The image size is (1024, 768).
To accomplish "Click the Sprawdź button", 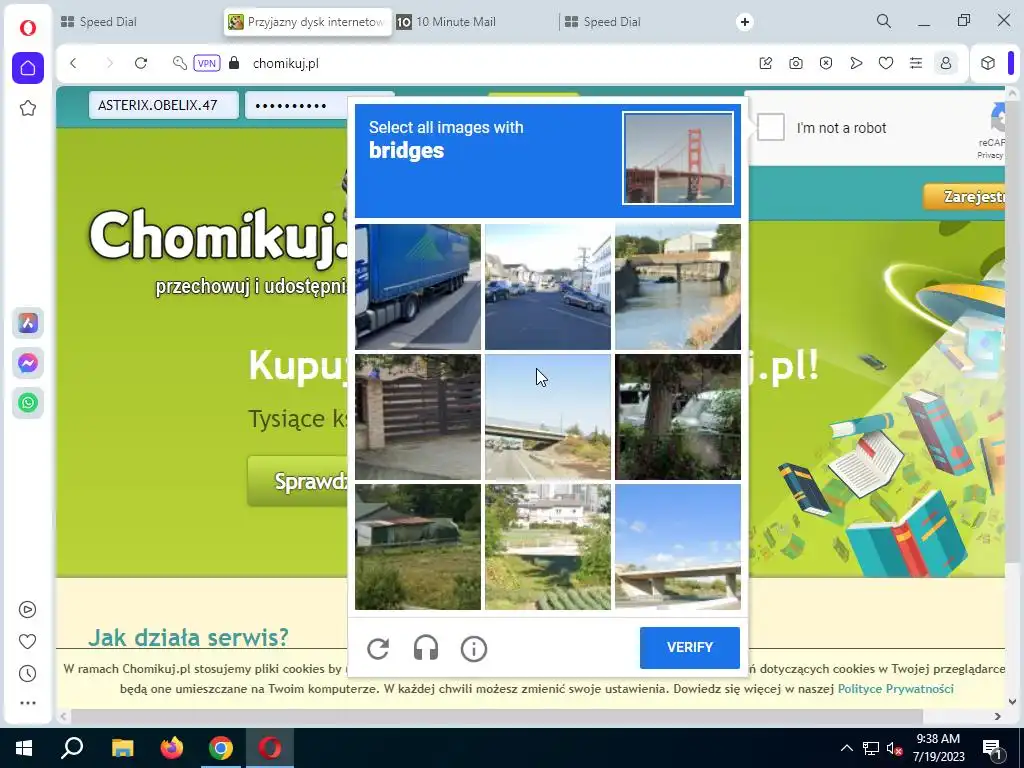I will tap(298, 481).
